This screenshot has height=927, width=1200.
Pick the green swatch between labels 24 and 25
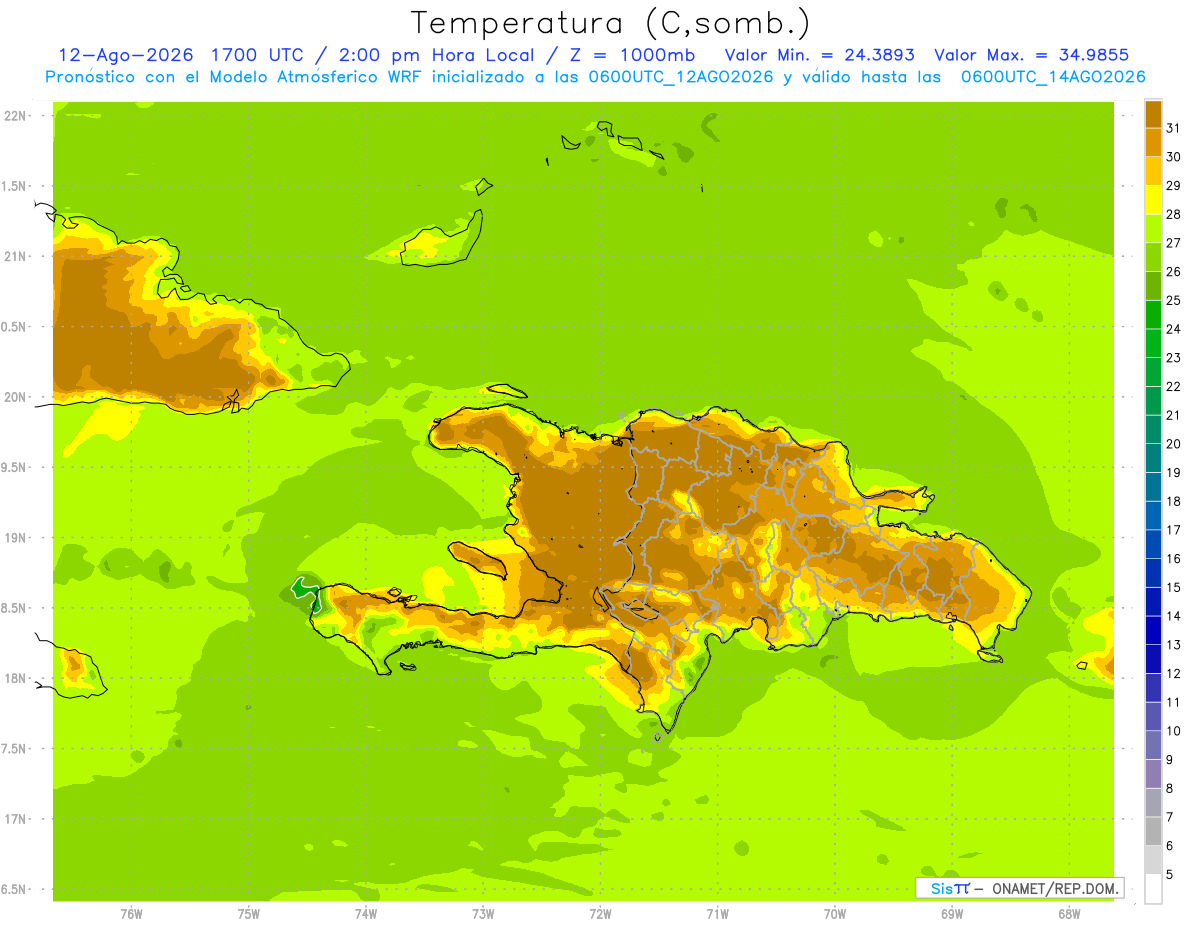tap(1153, 314)
